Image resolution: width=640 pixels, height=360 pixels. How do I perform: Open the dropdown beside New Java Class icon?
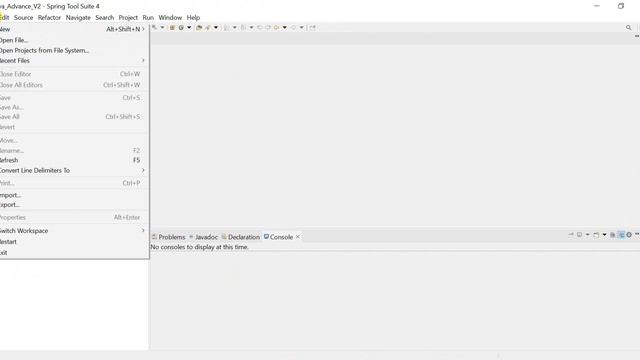(x=189, y=27)
